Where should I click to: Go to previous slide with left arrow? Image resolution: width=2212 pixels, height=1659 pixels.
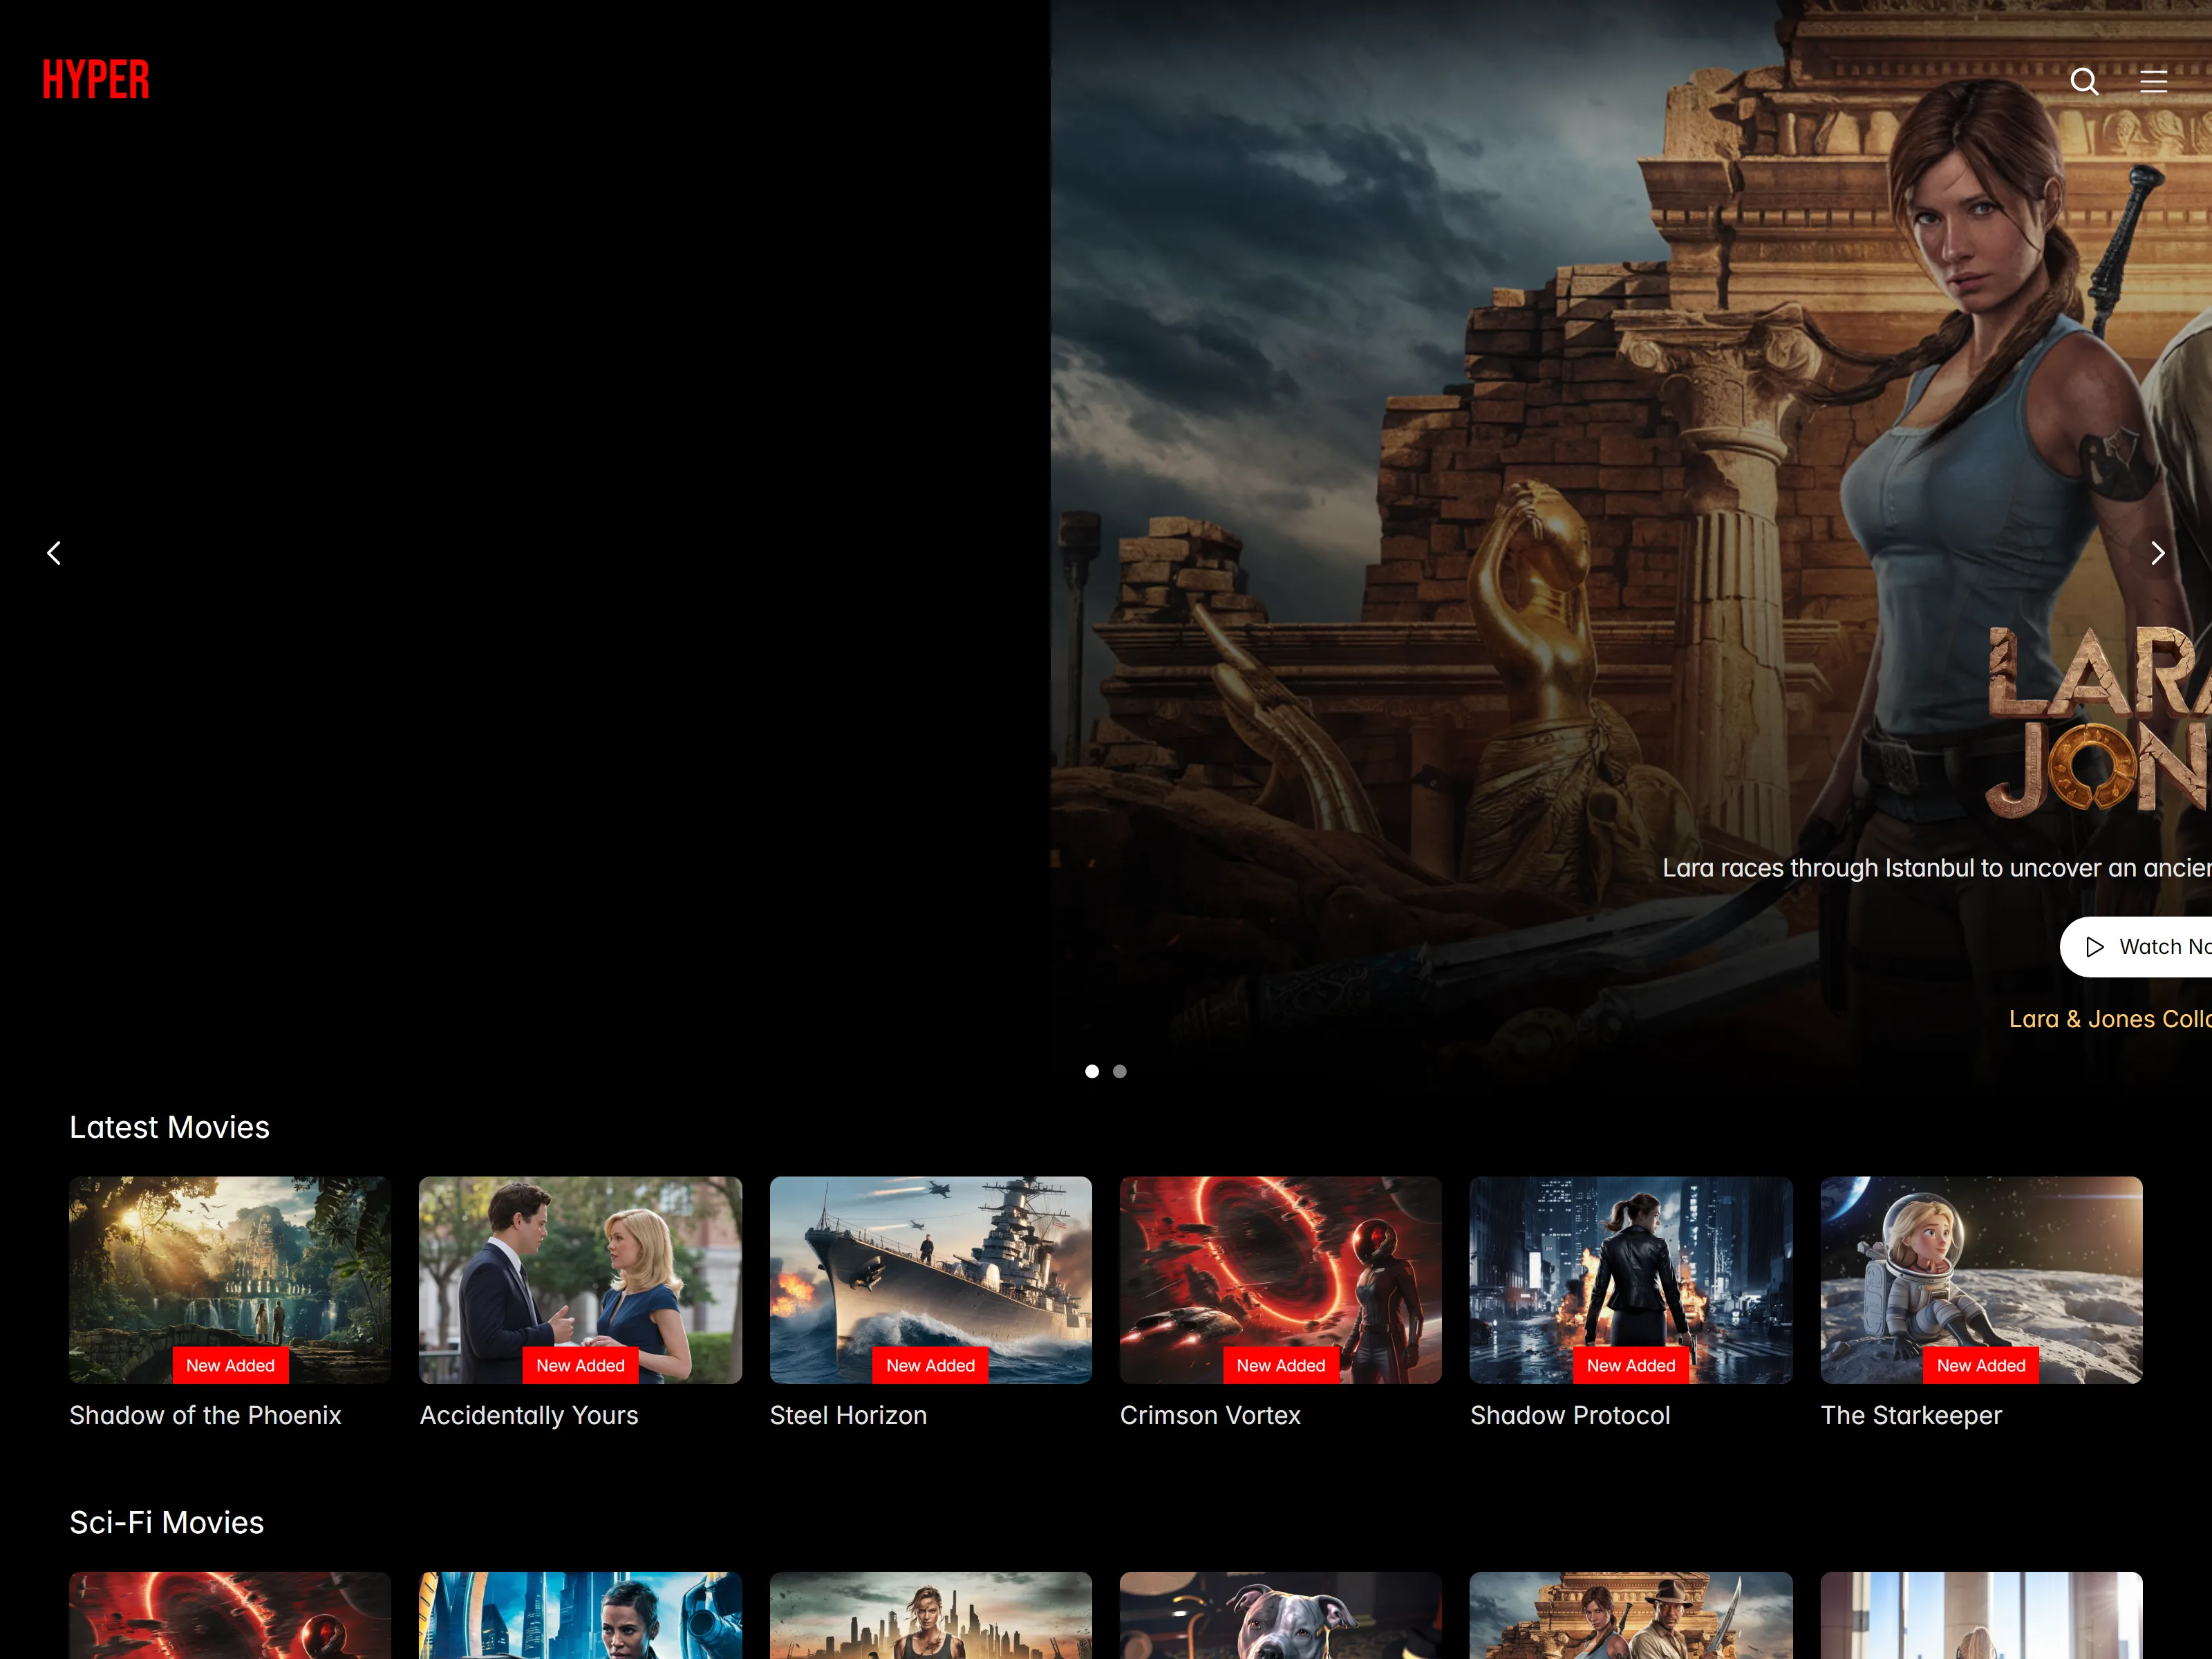pyautogui.click(x=54, y=553)
